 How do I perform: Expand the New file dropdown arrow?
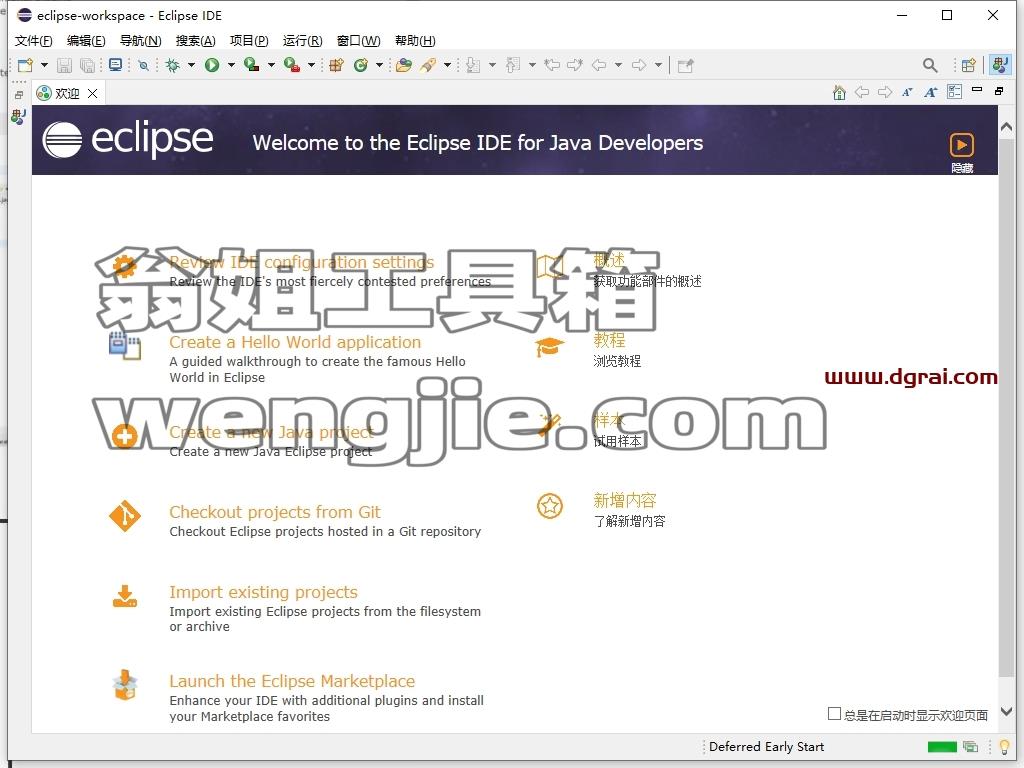[44, 65]
